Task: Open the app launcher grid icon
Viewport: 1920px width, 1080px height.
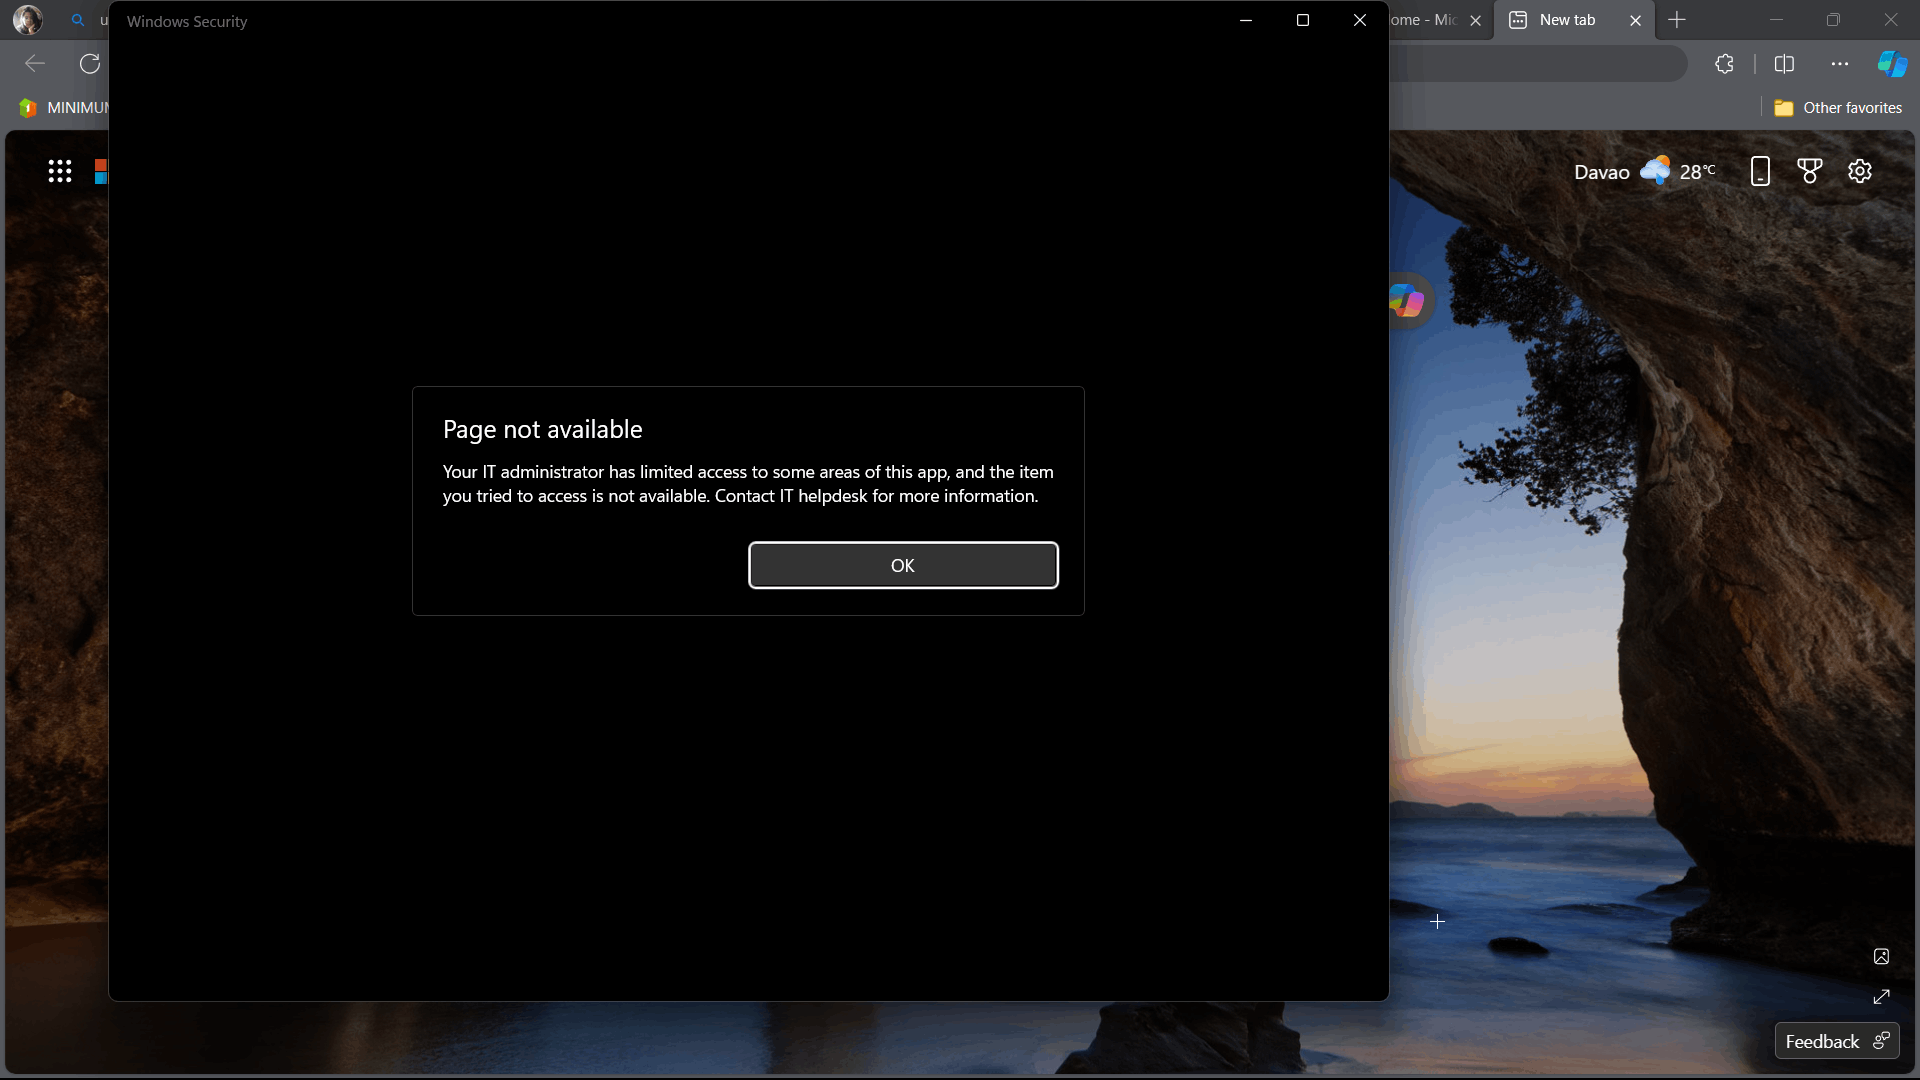Action: 60,171
